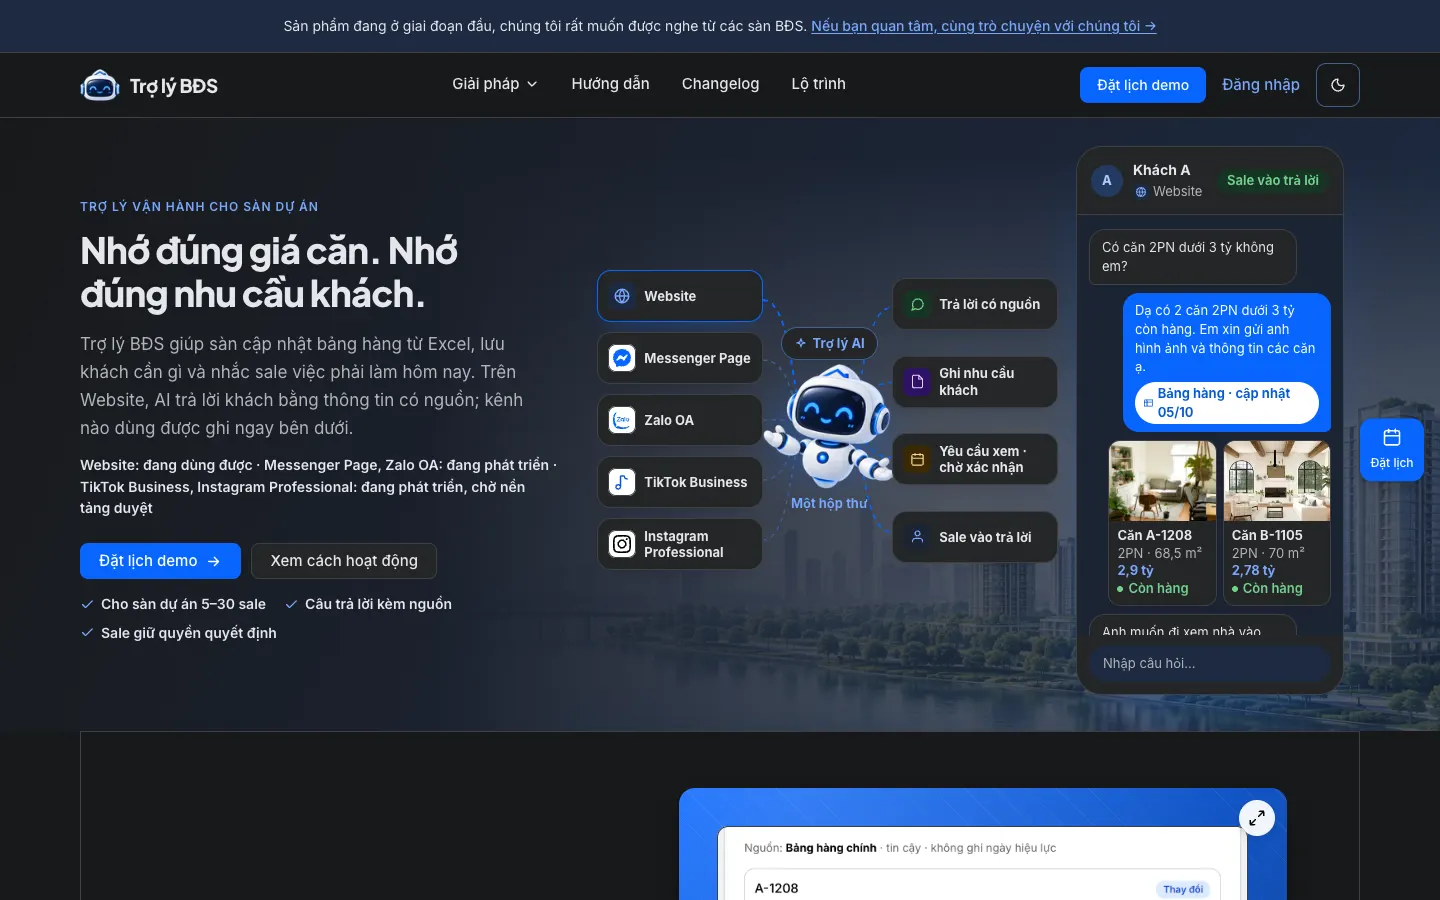Select the Website channel globe icon

622,296
